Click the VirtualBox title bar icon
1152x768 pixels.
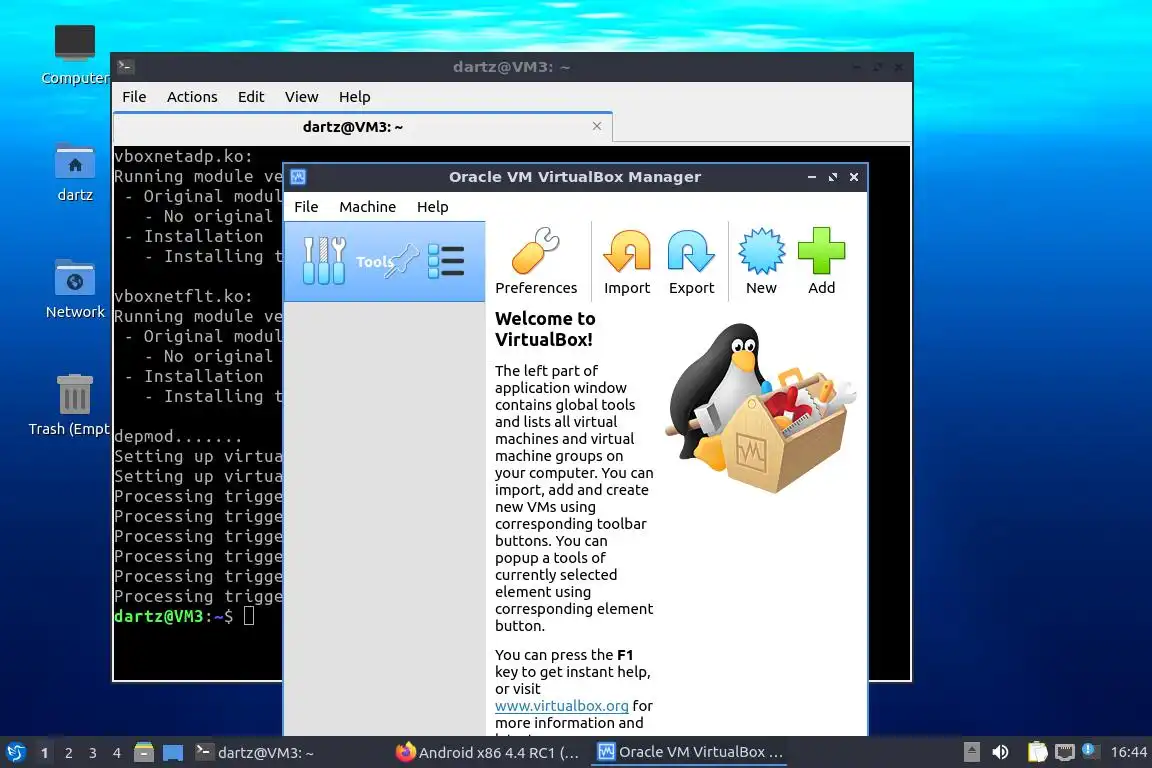(x=298, y=177)
